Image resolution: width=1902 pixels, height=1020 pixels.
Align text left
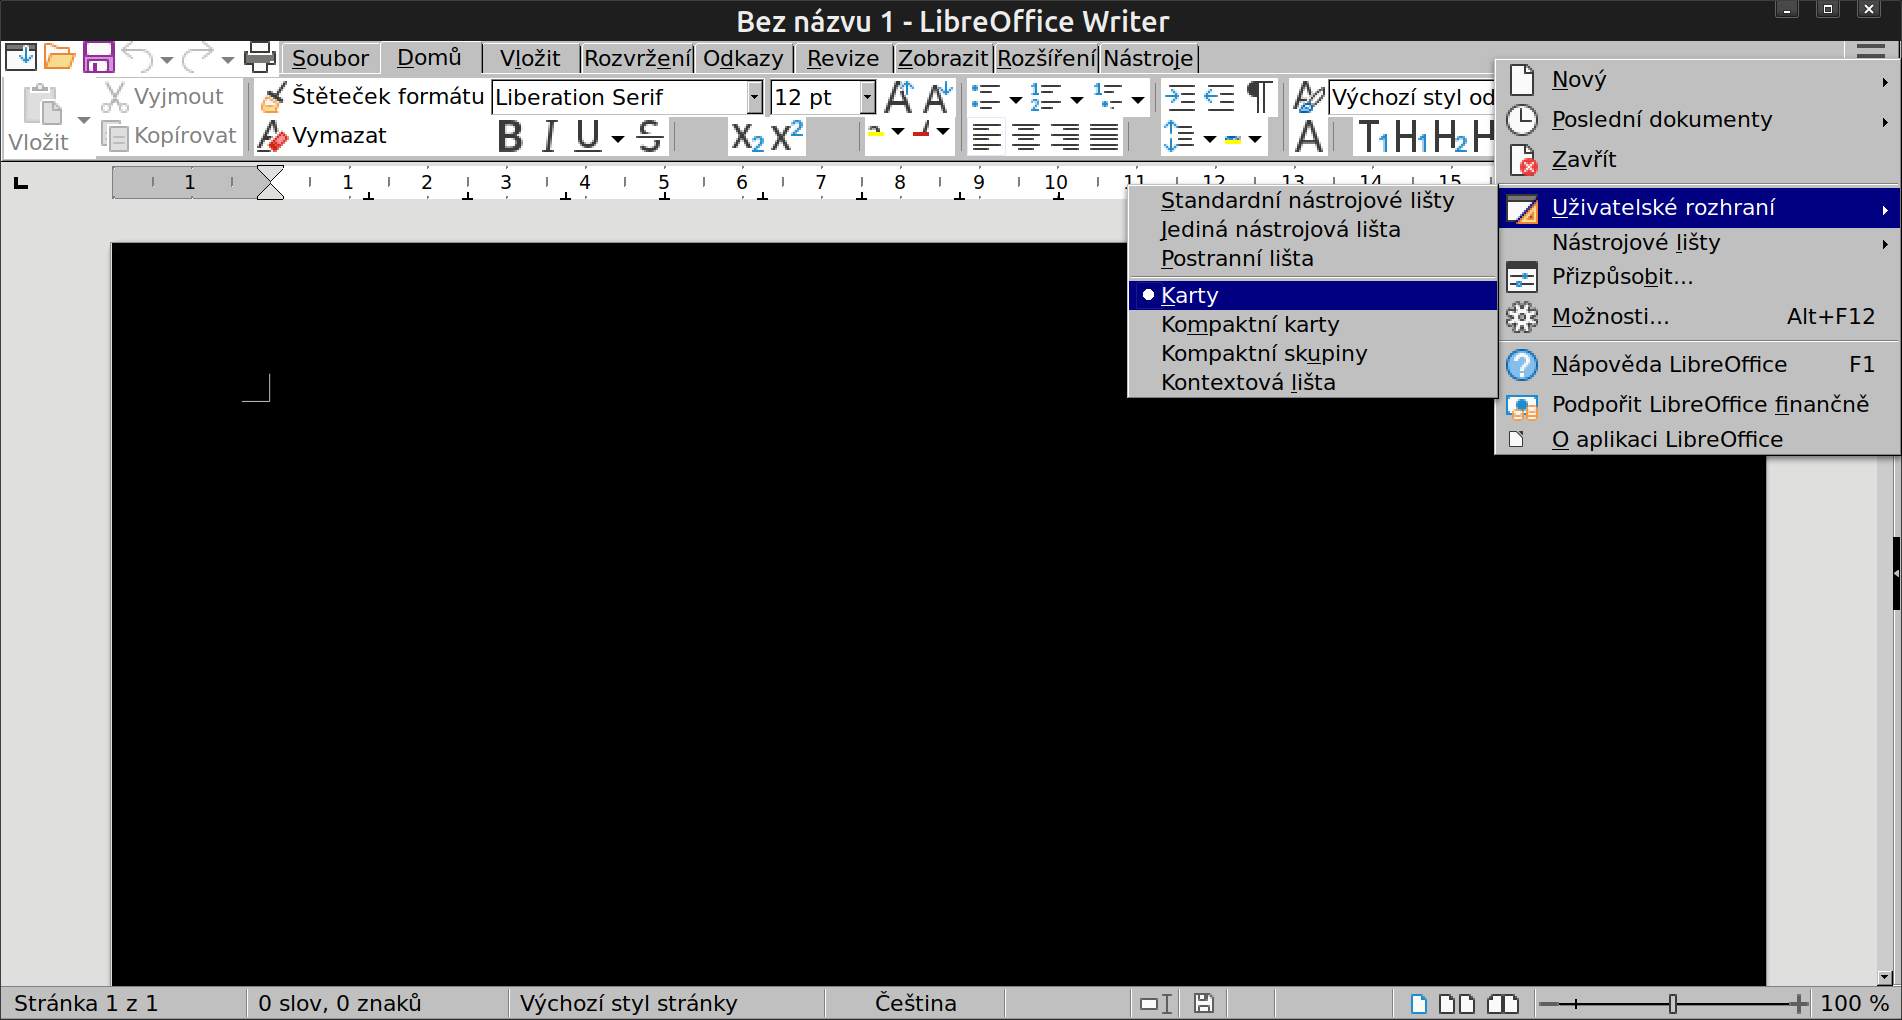coord(987,136)
